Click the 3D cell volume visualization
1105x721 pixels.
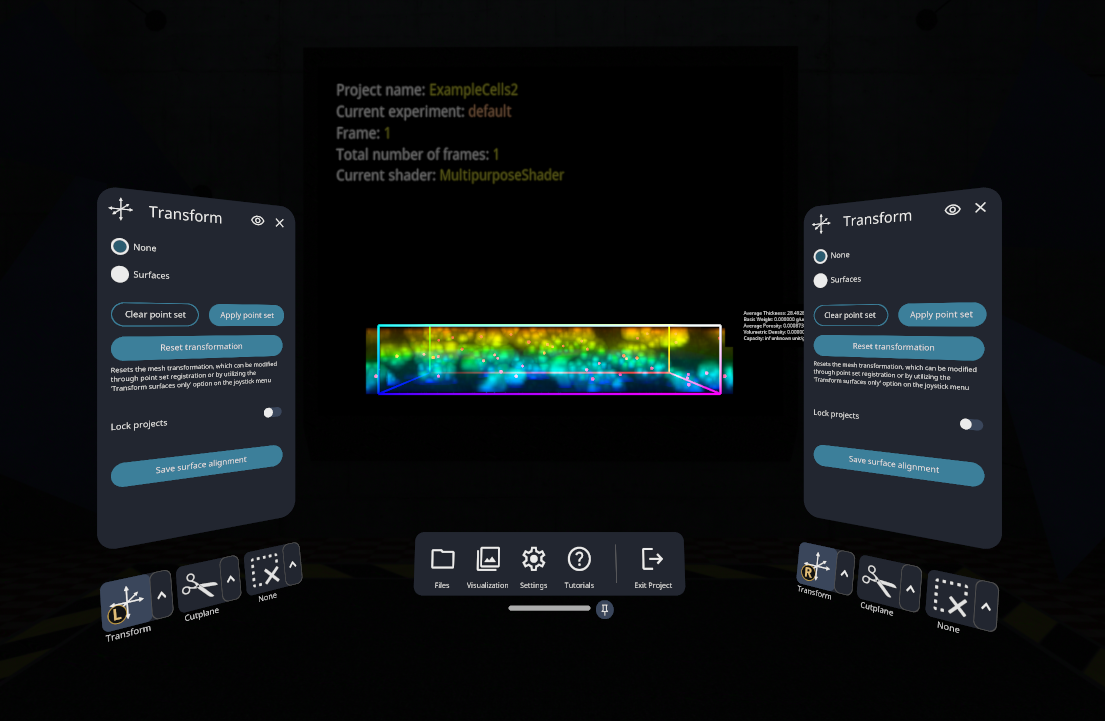point(549,359)
